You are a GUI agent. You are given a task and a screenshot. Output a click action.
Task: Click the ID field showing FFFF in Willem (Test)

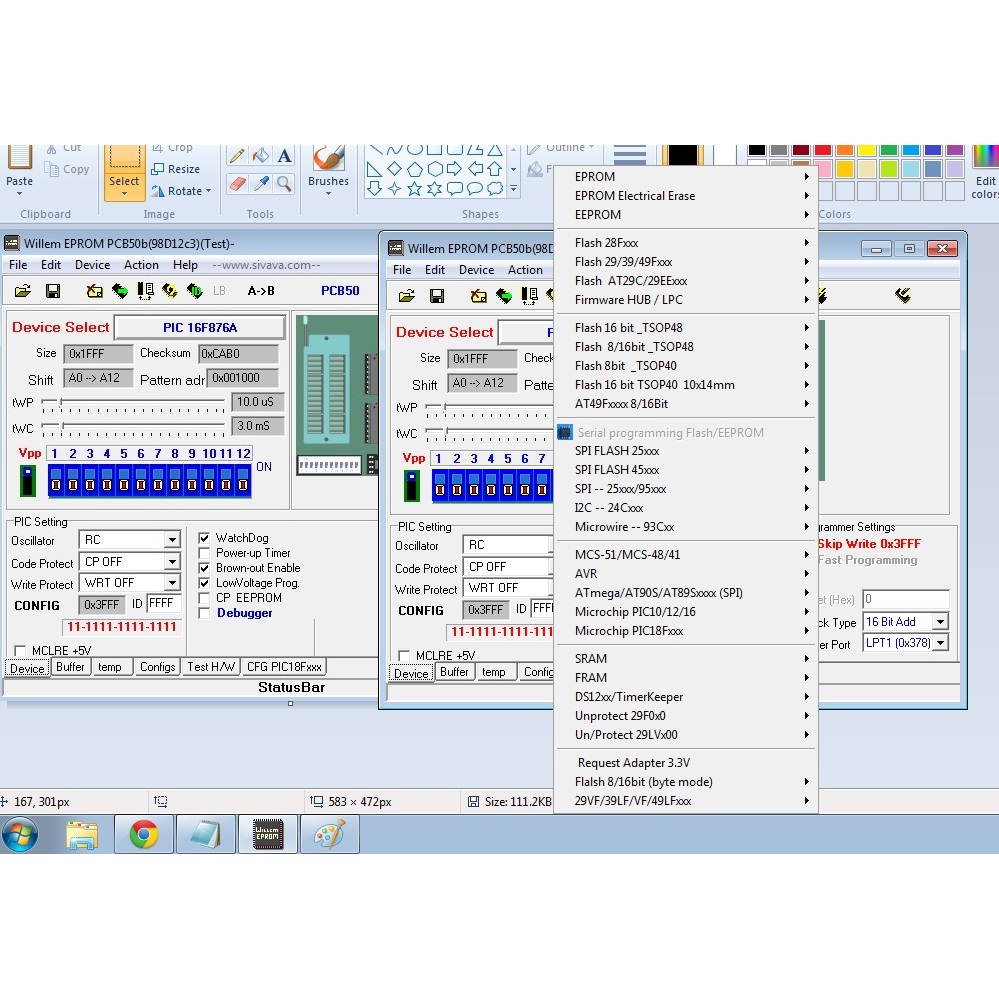(x=164, y=603)
